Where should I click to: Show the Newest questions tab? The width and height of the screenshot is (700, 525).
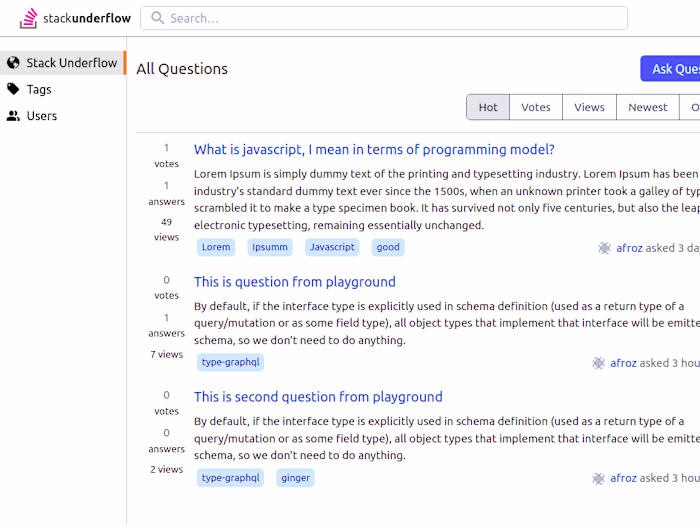point(648,107)
